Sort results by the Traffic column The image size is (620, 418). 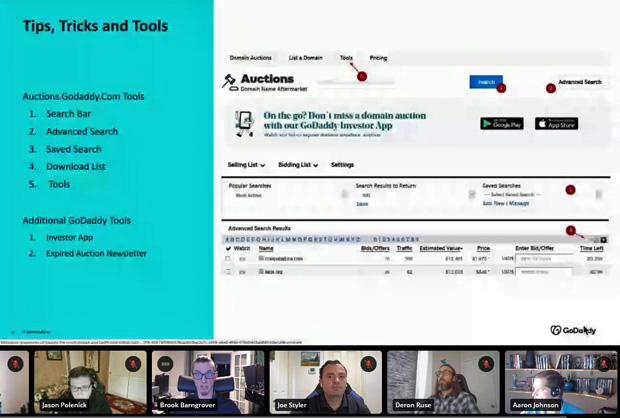pos(405,248)
